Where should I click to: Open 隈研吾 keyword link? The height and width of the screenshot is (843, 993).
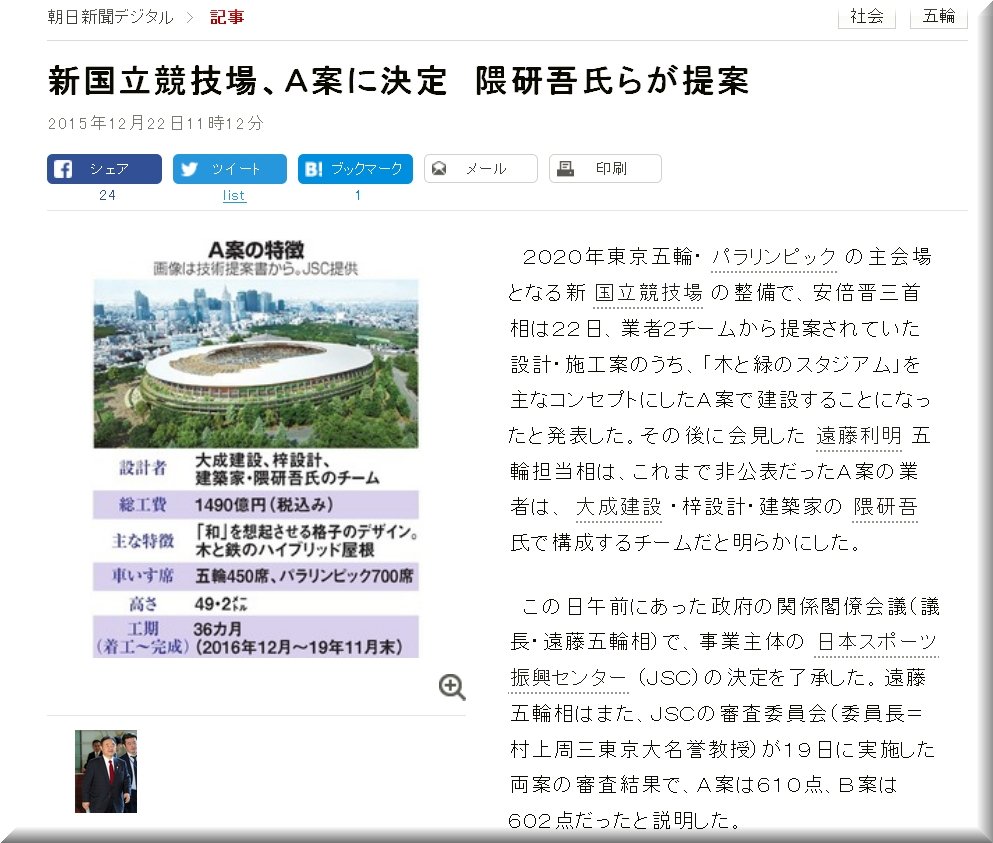tap(885, 507)
